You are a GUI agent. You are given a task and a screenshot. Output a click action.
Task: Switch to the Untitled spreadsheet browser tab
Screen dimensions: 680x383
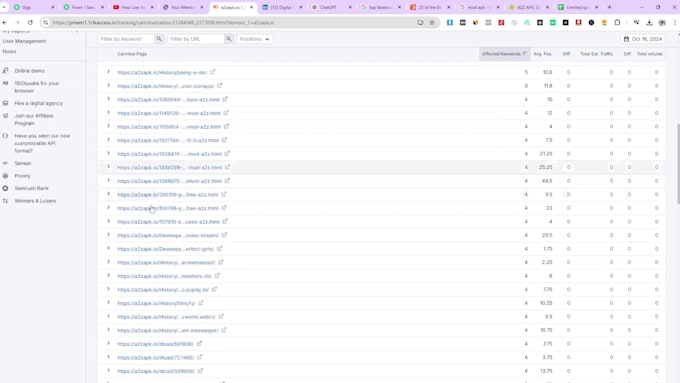578,7
